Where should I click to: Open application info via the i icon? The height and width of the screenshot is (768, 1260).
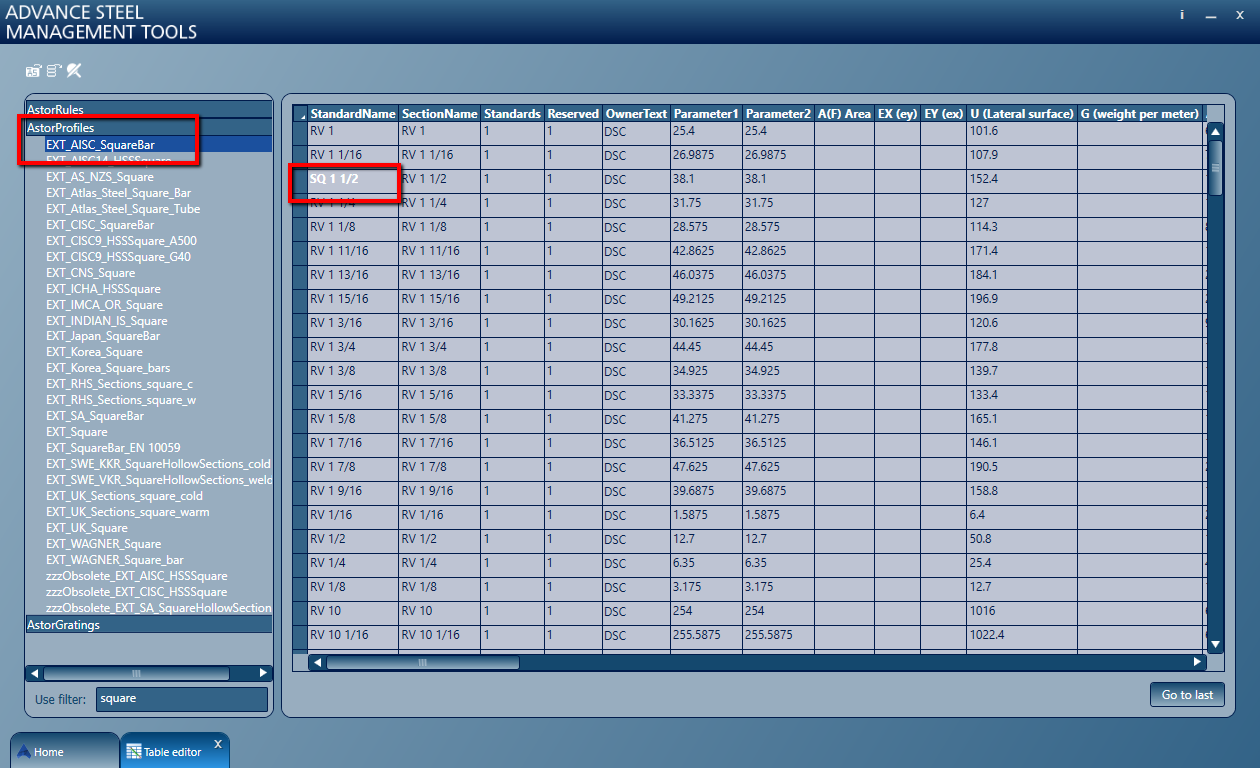click(x=1181, y=16)
